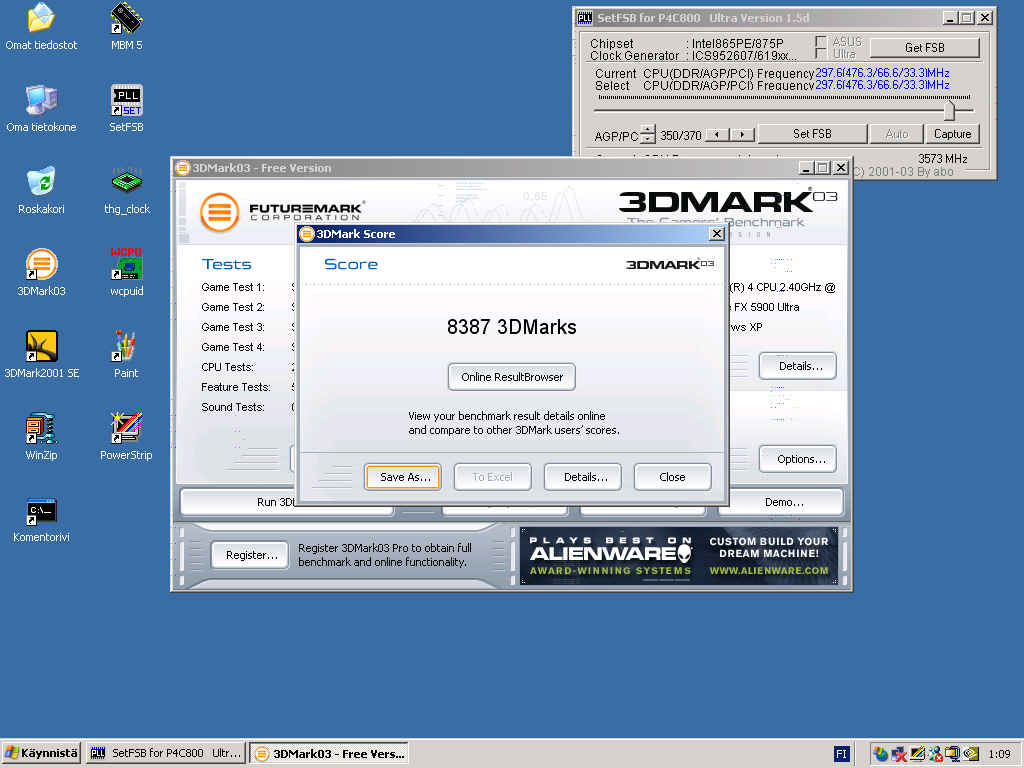The image size is (1024, 768).
Task: Open the 3DMark03 desktop shortcut
Action: point(41,266)
